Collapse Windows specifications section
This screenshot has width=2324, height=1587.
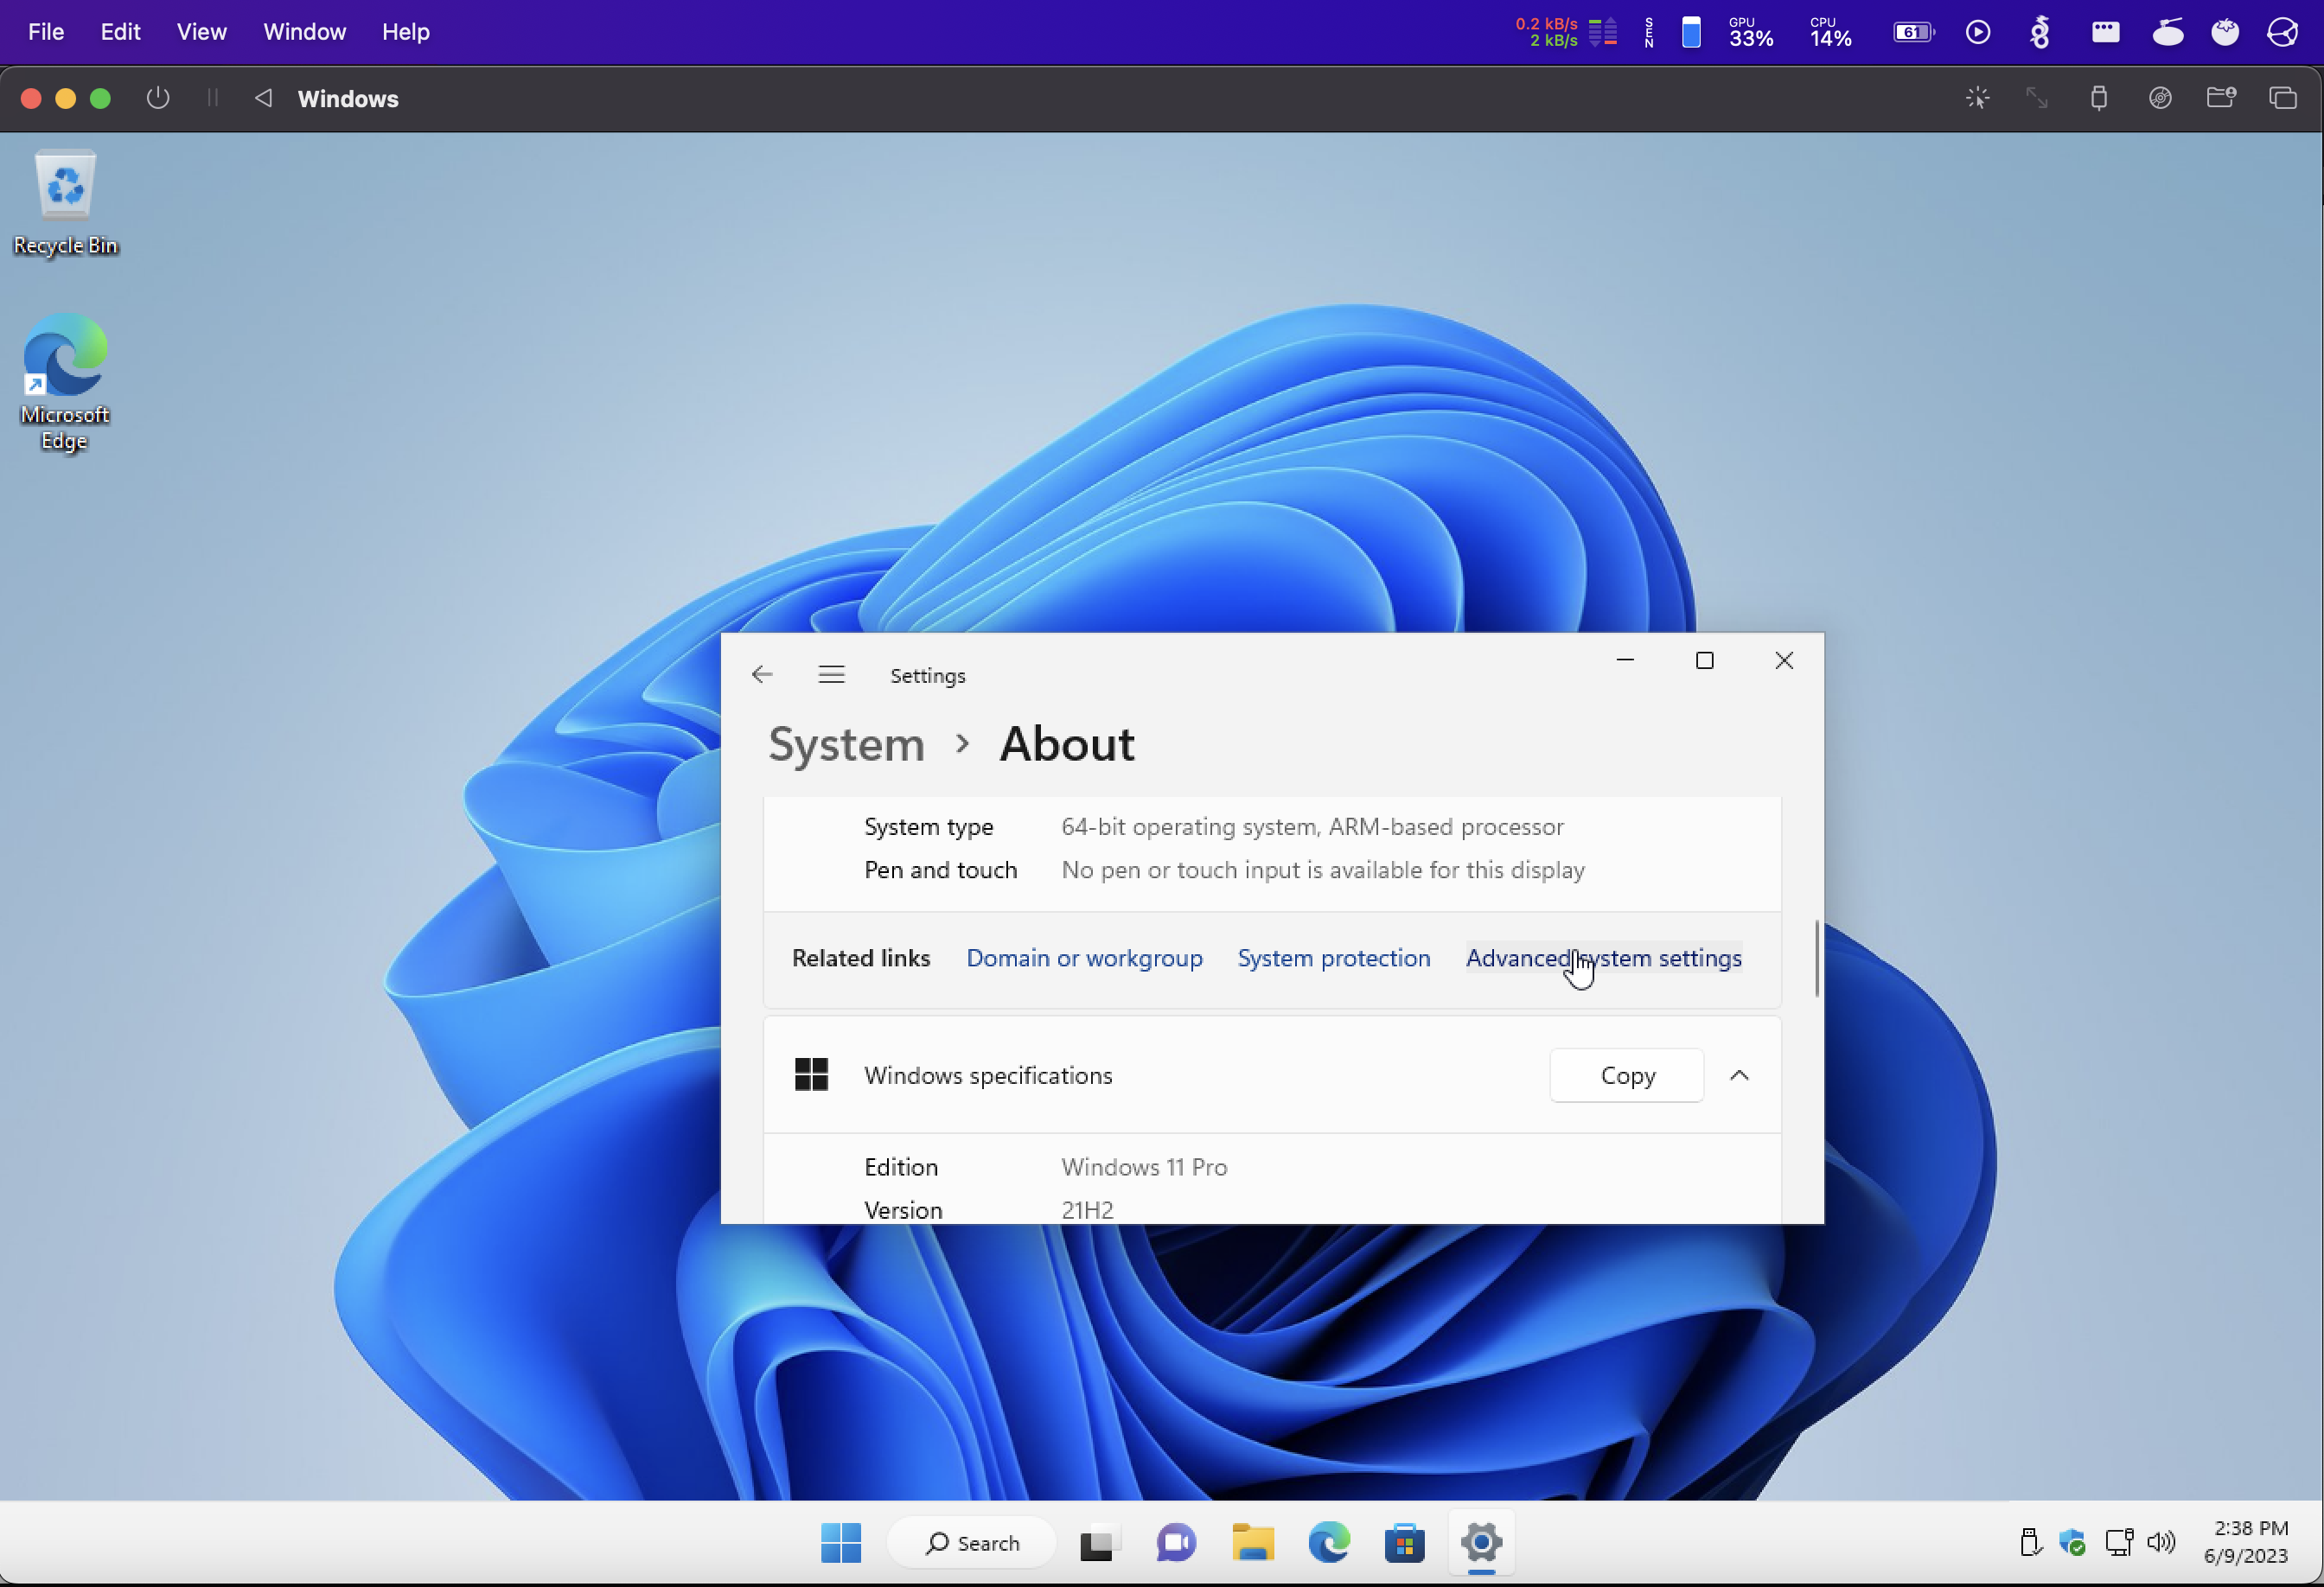[1739, 1075]
